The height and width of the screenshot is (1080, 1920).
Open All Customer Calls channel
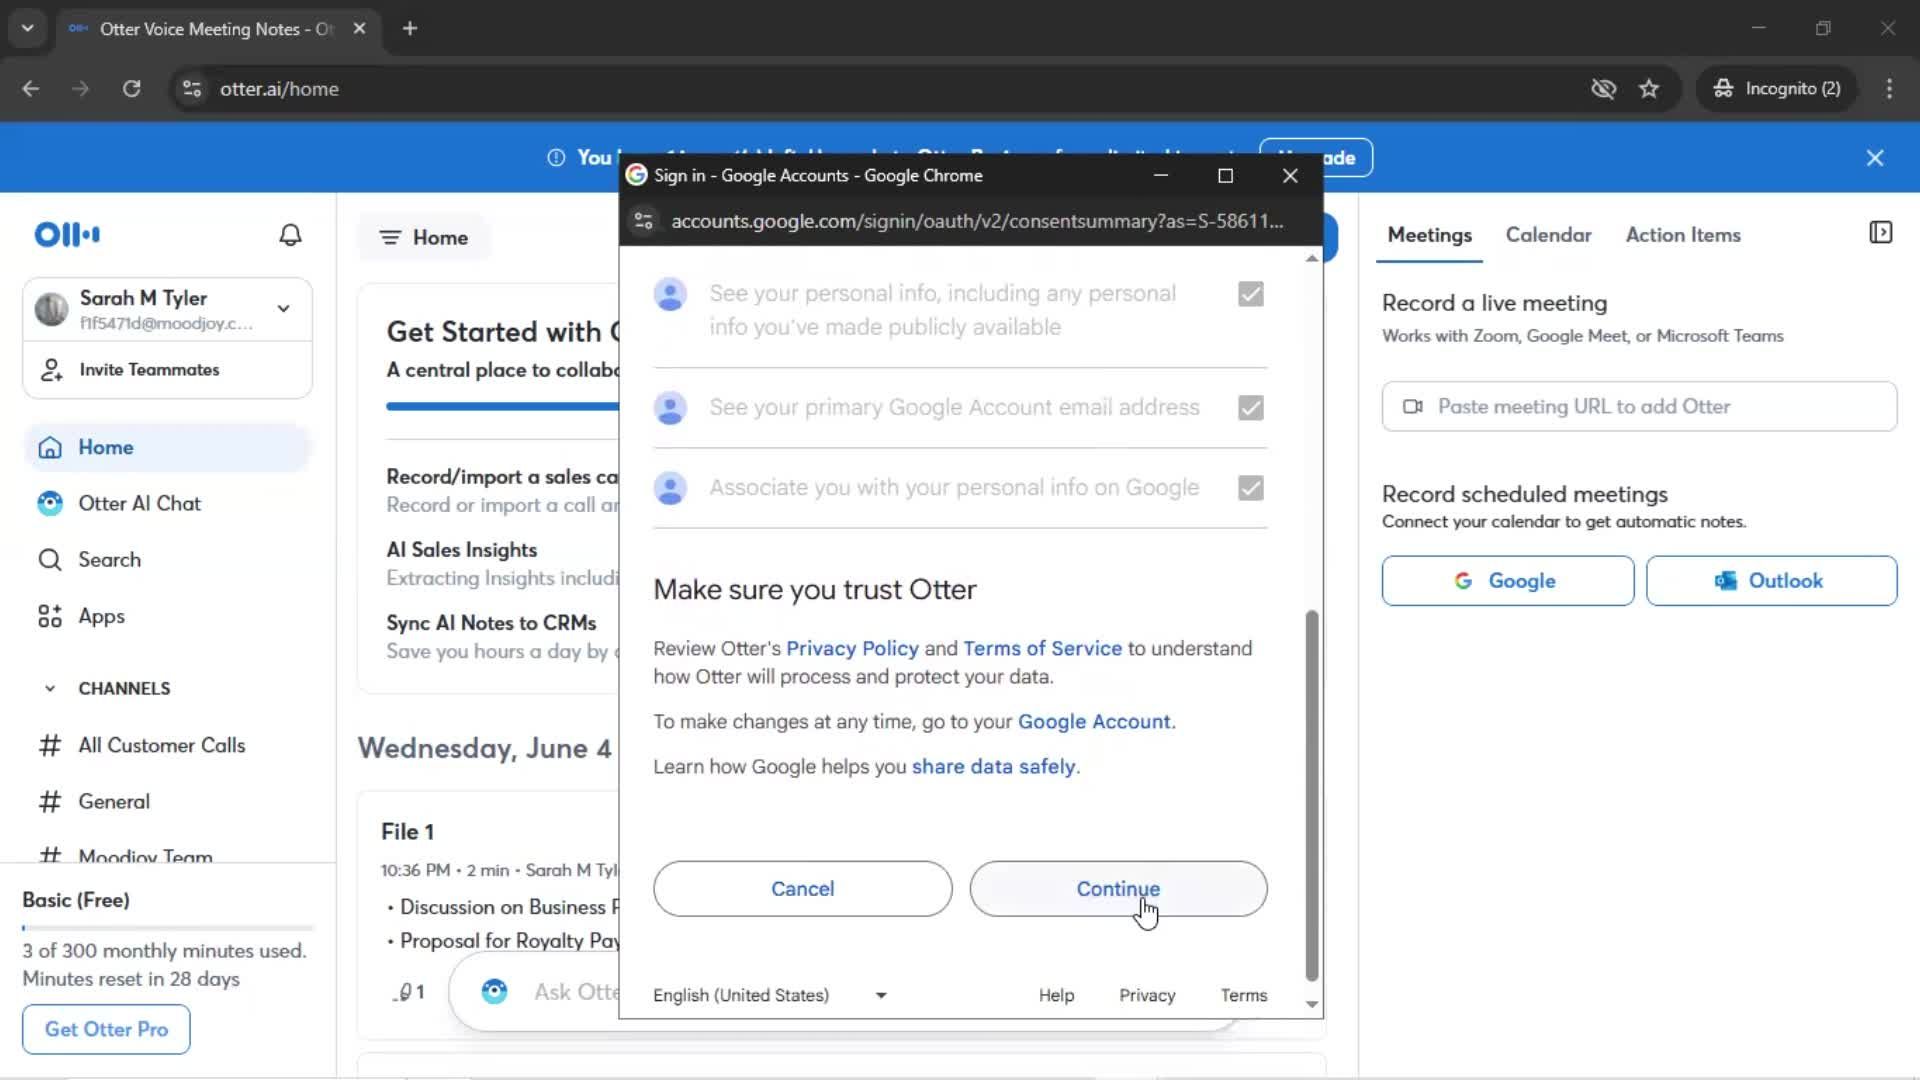click(161, 746)
